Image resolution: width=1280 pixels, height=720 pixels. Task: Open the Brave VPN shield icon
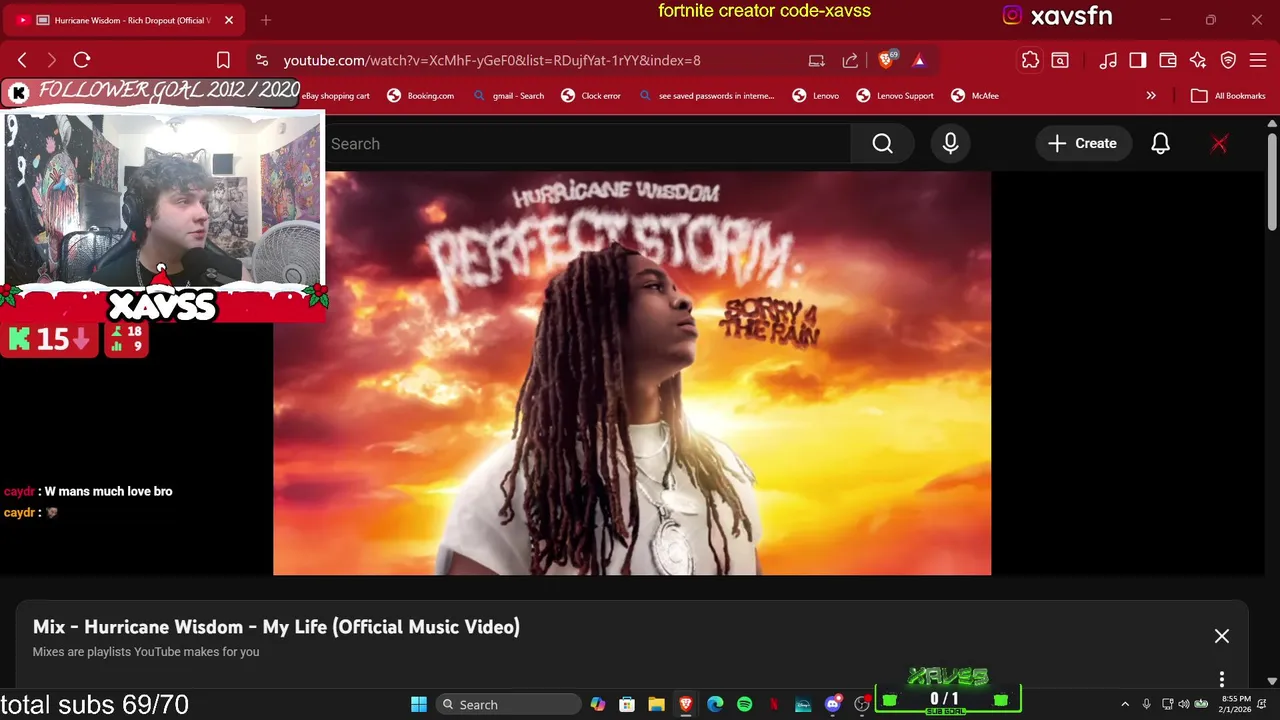[1228, 60]
